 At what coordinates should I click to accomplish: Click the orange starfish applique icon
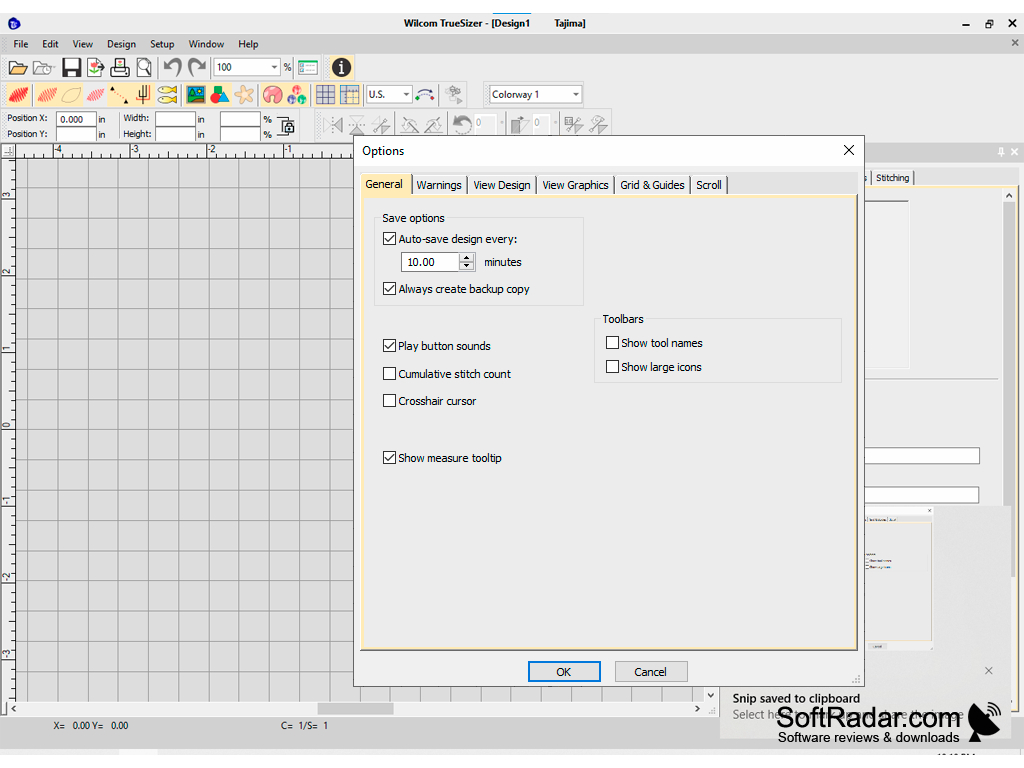244,95
